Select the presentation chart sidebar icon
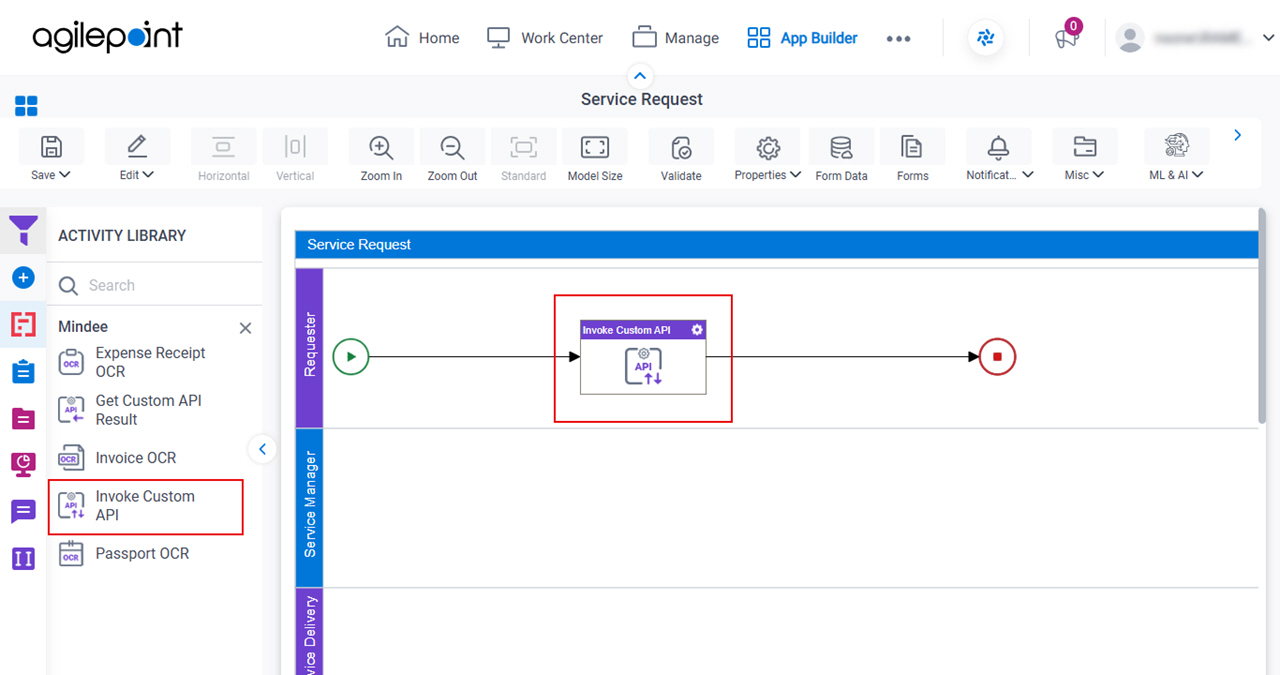Viewport: 1280px width, 675px height. tap(23, 464)
